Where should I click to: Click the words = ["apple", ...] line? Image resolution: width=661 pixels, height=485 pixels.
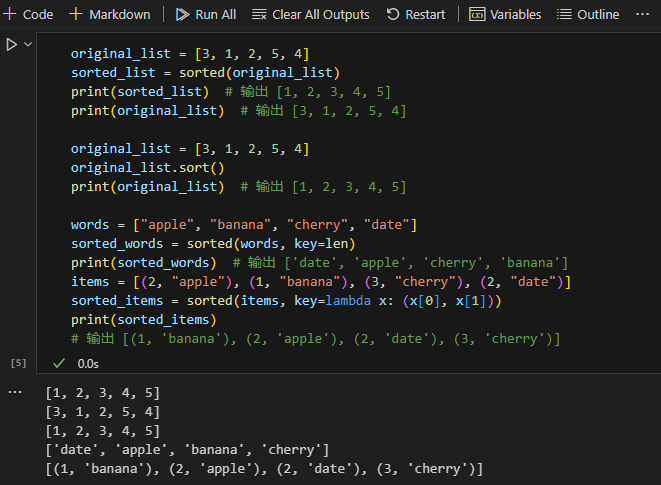click(244, 224)
